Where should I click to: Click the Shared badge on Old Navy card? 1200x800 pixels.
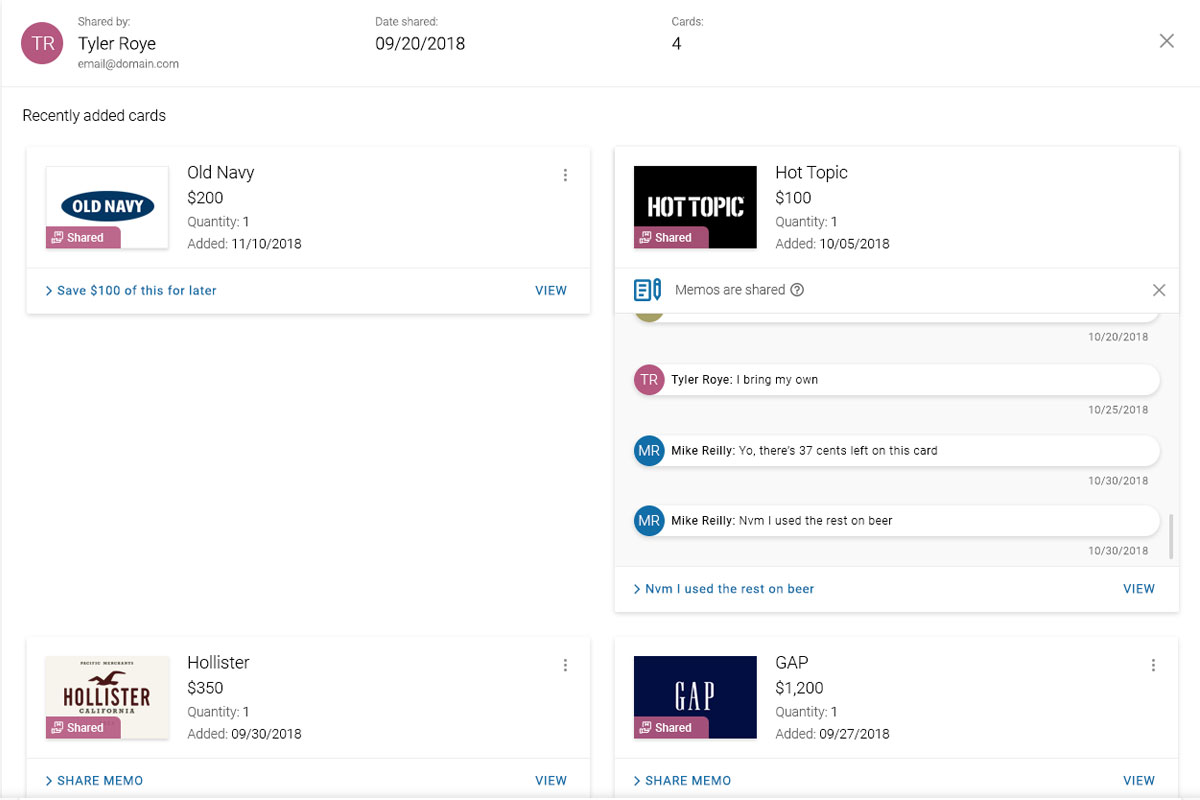point(83,238)
